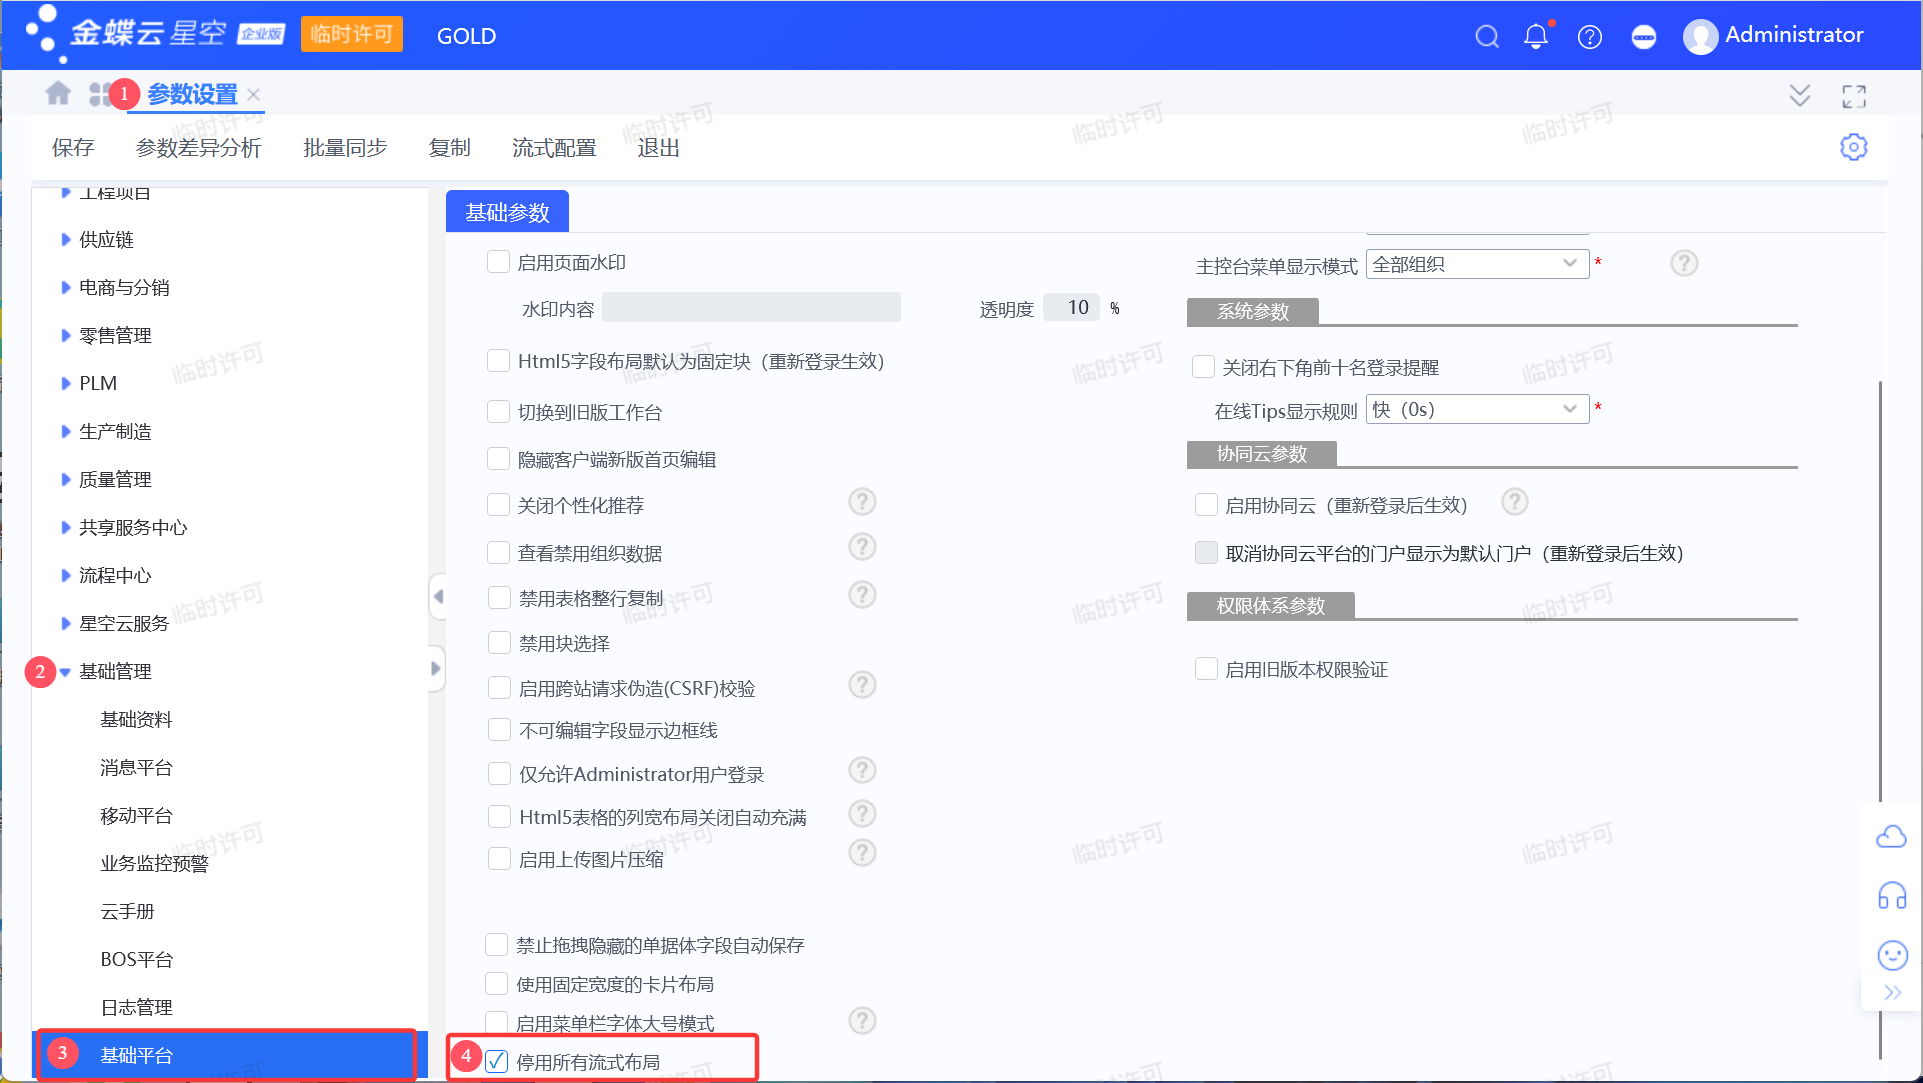Open the settings gear icon on toolbar
This screenshot has width=1923, height=1083.
tap(1853, 147)
